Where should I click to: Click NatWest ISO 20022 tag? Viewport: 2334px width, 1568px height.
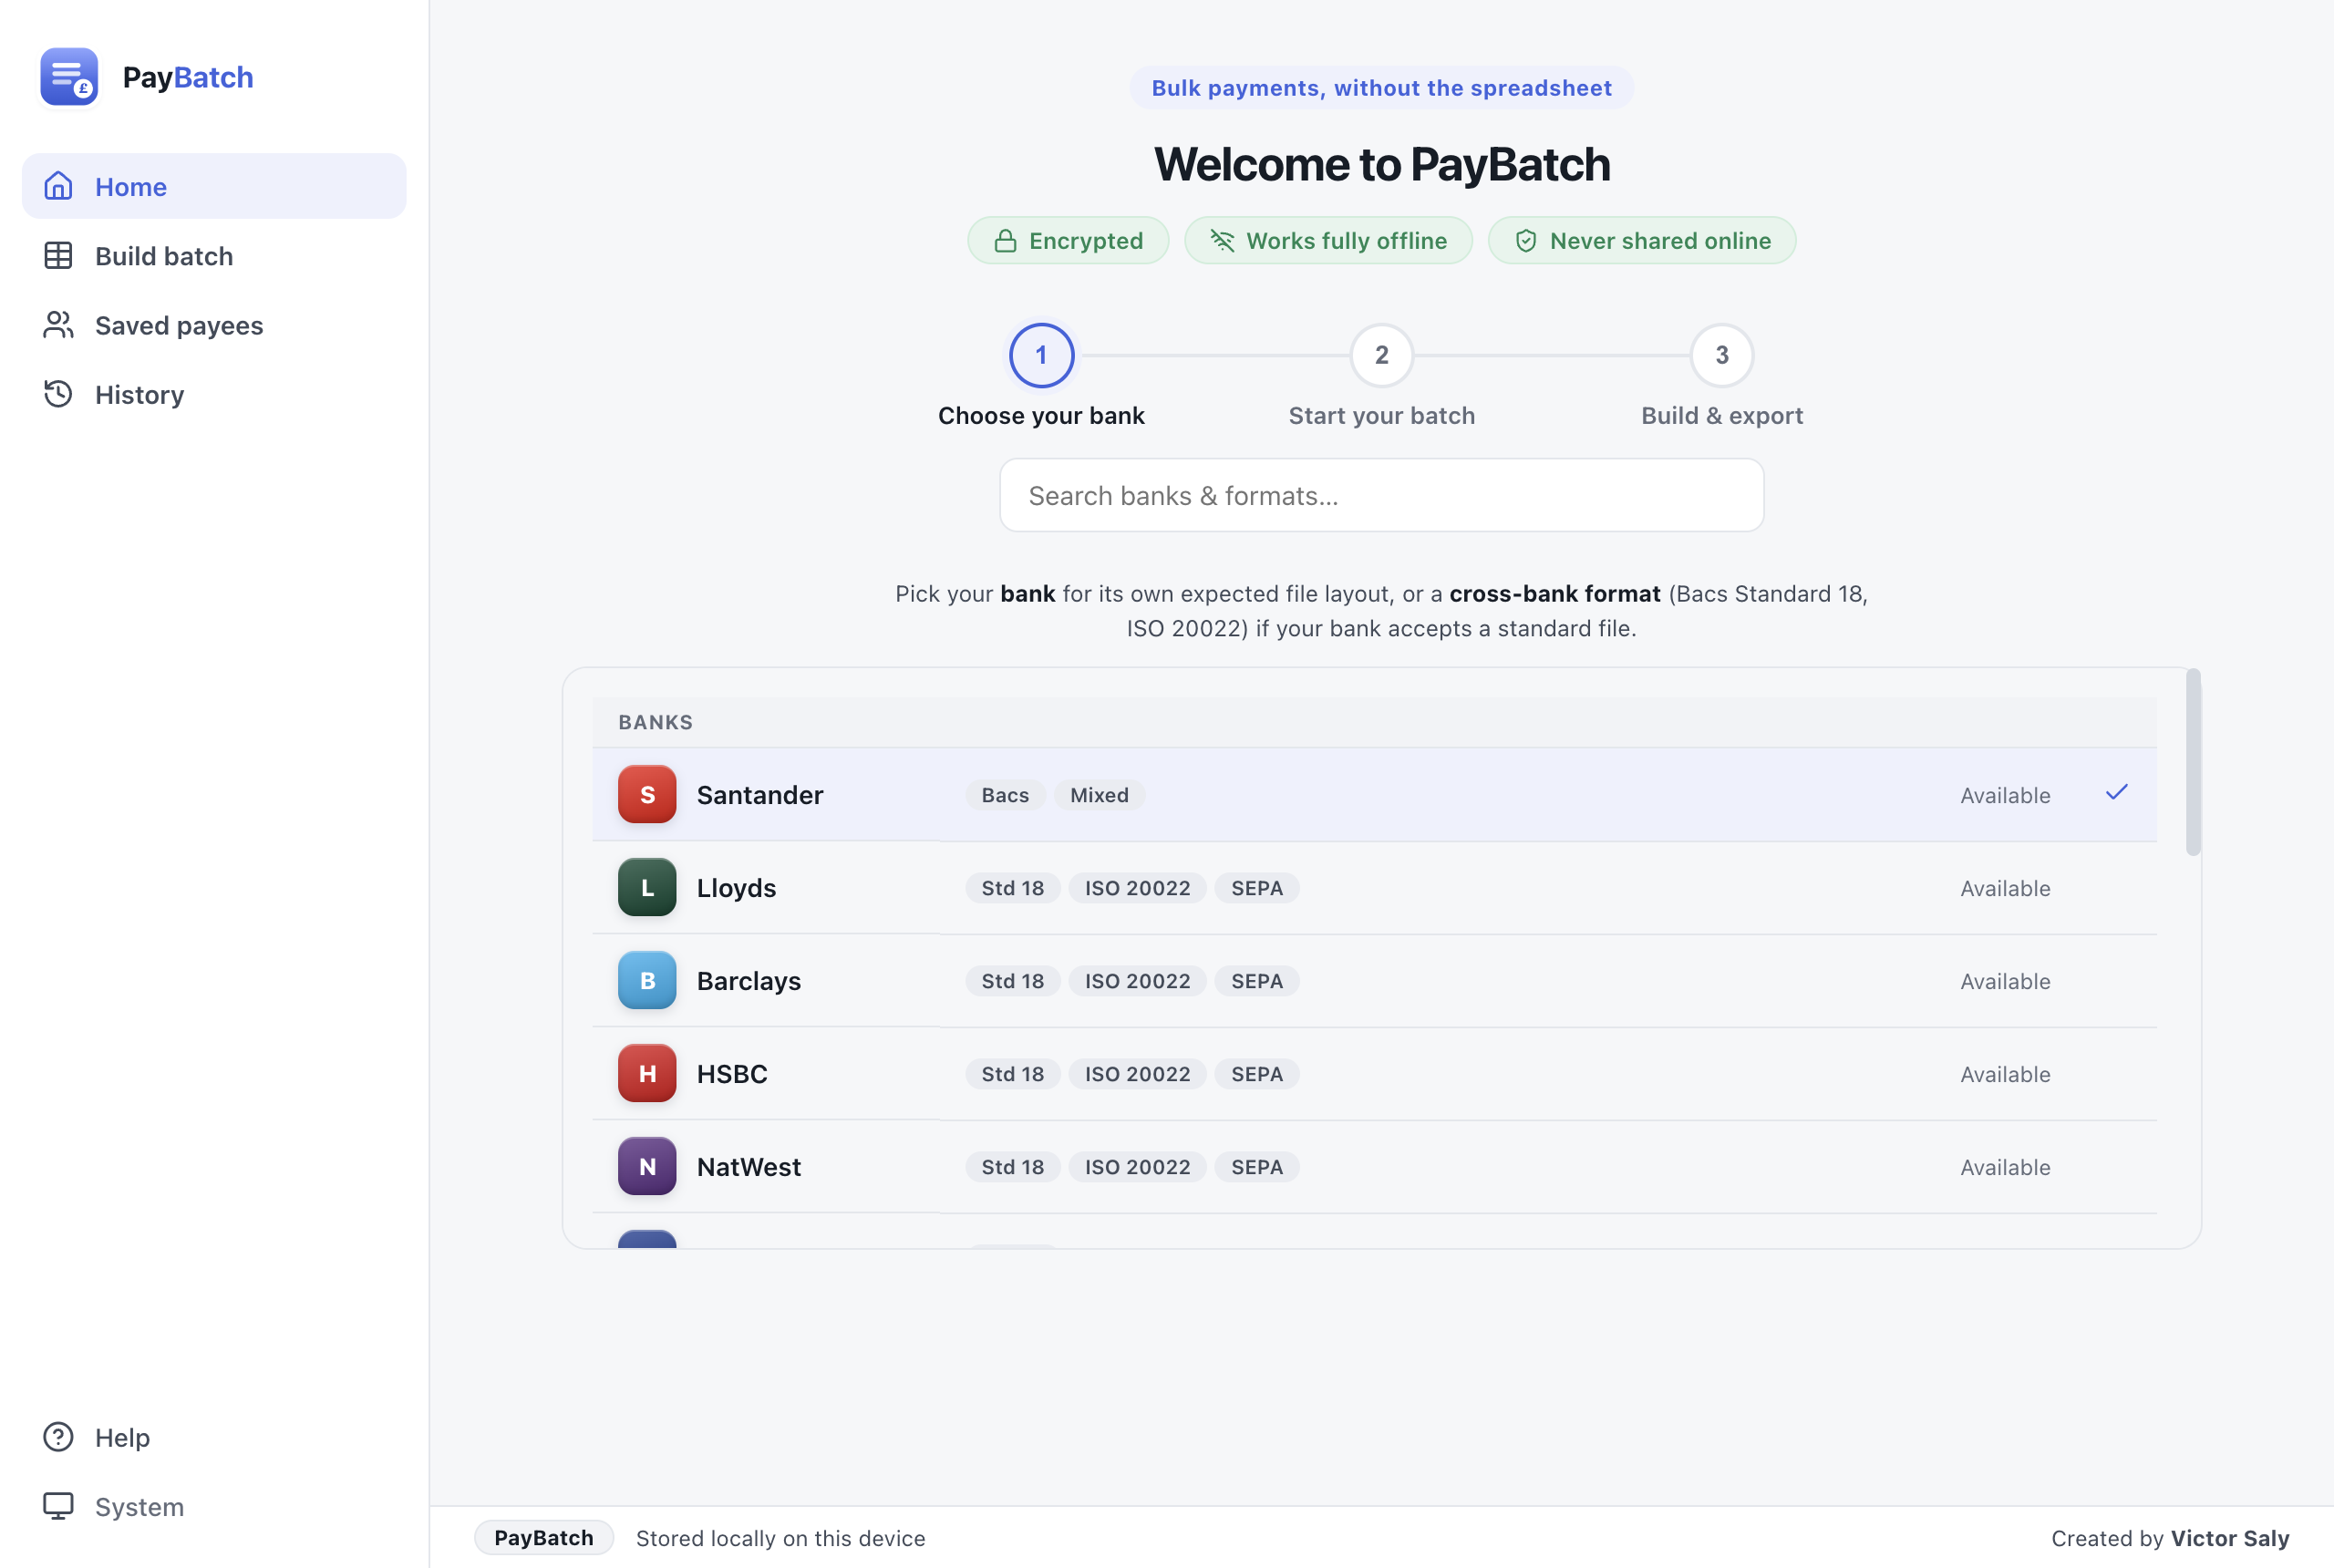pyautogui.click(x=1137, y=1167)
